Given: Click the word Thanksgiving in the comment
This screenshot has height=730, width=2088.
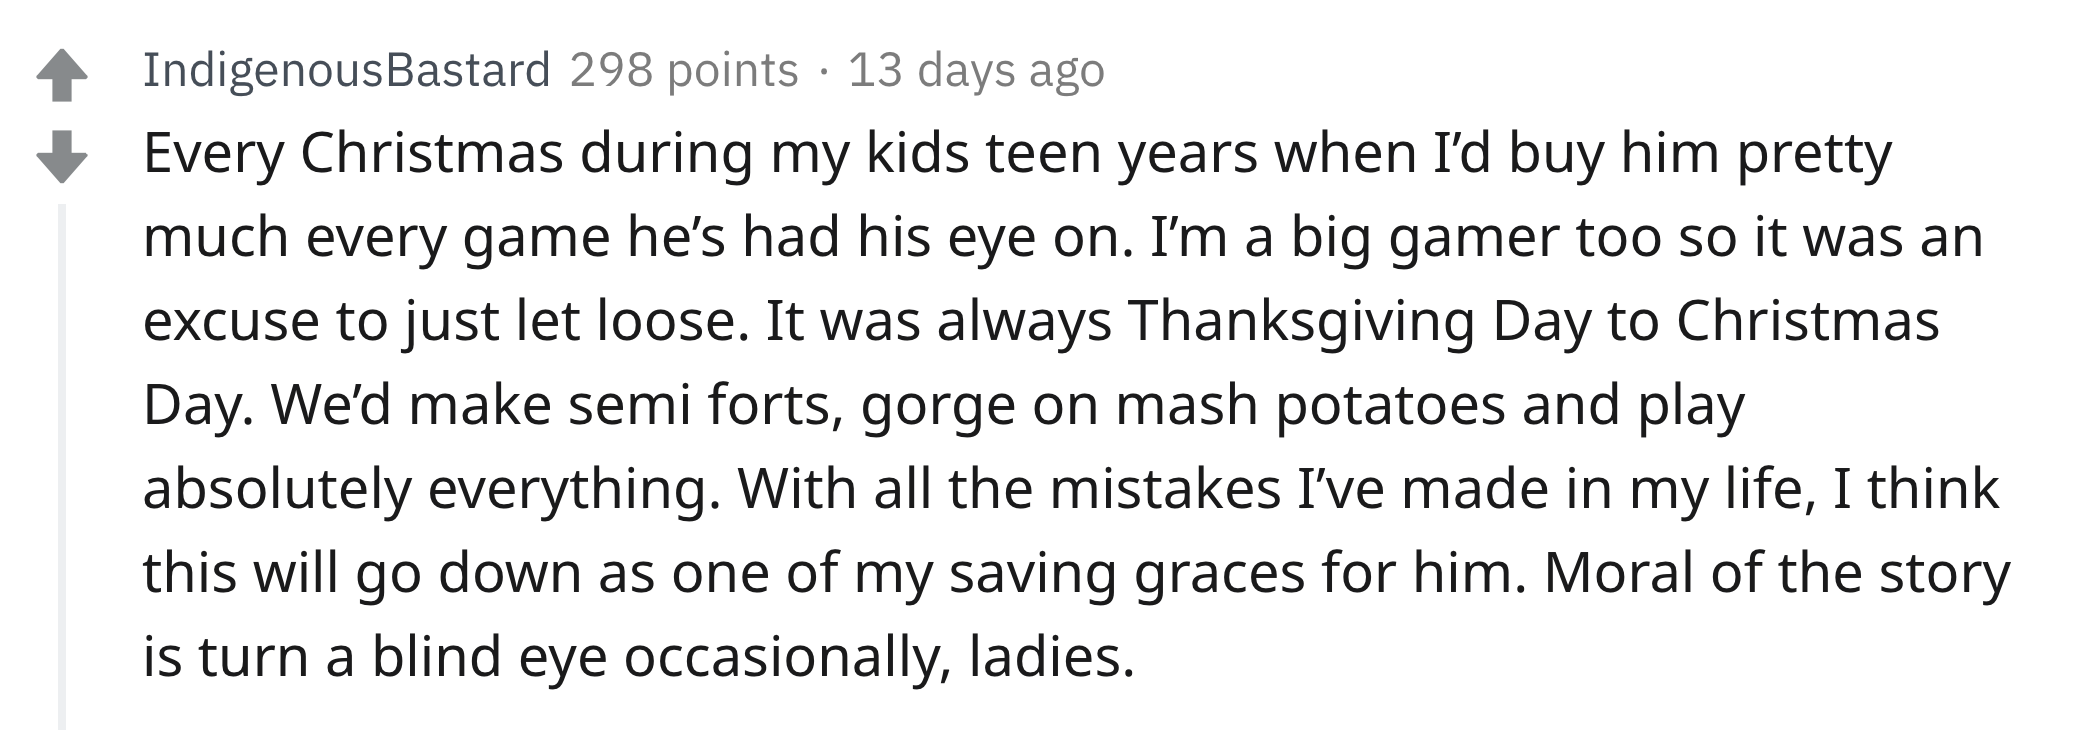Looking at the screenshot, I should [1302, 322].
